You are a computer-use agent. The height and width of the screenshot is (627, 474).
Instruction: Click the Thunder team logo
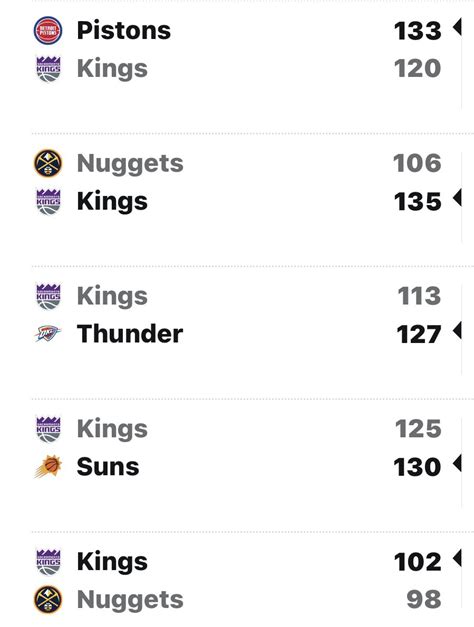(48, 334)
